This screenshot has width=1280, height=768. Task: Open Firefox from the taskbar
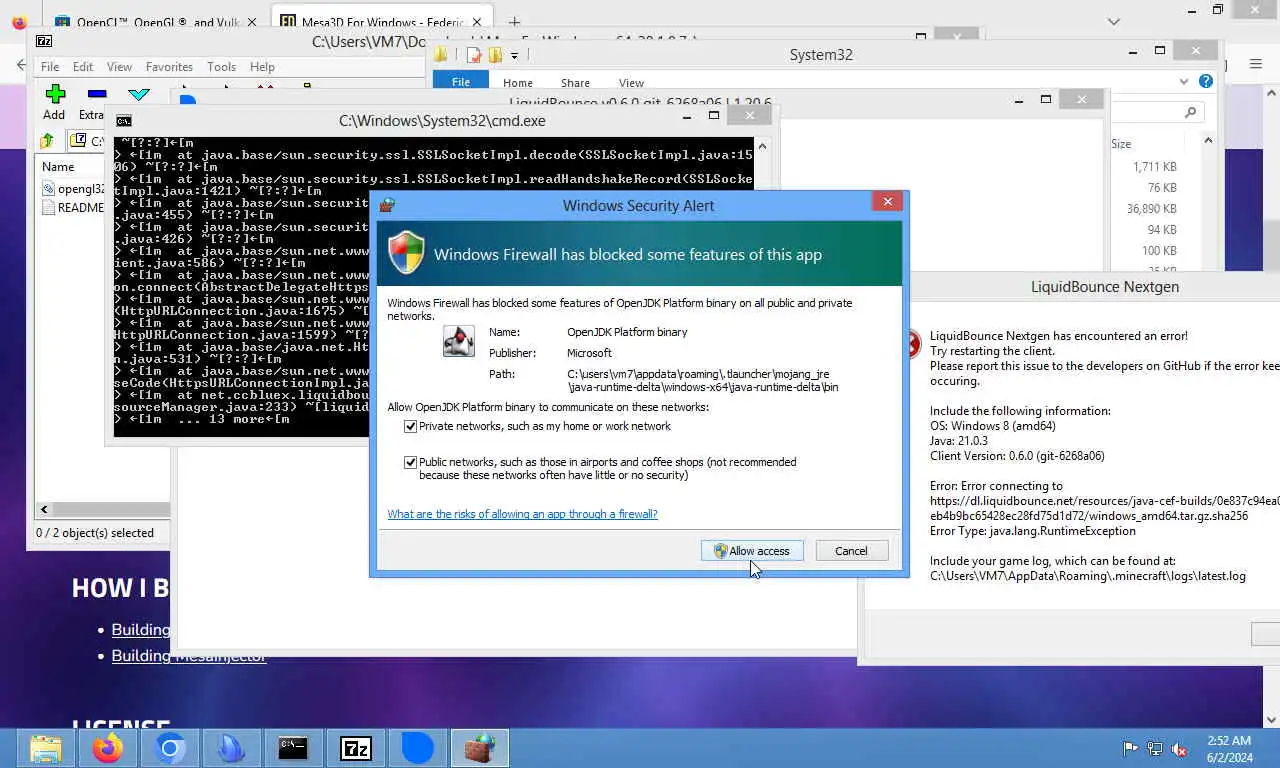click(108, 748)
